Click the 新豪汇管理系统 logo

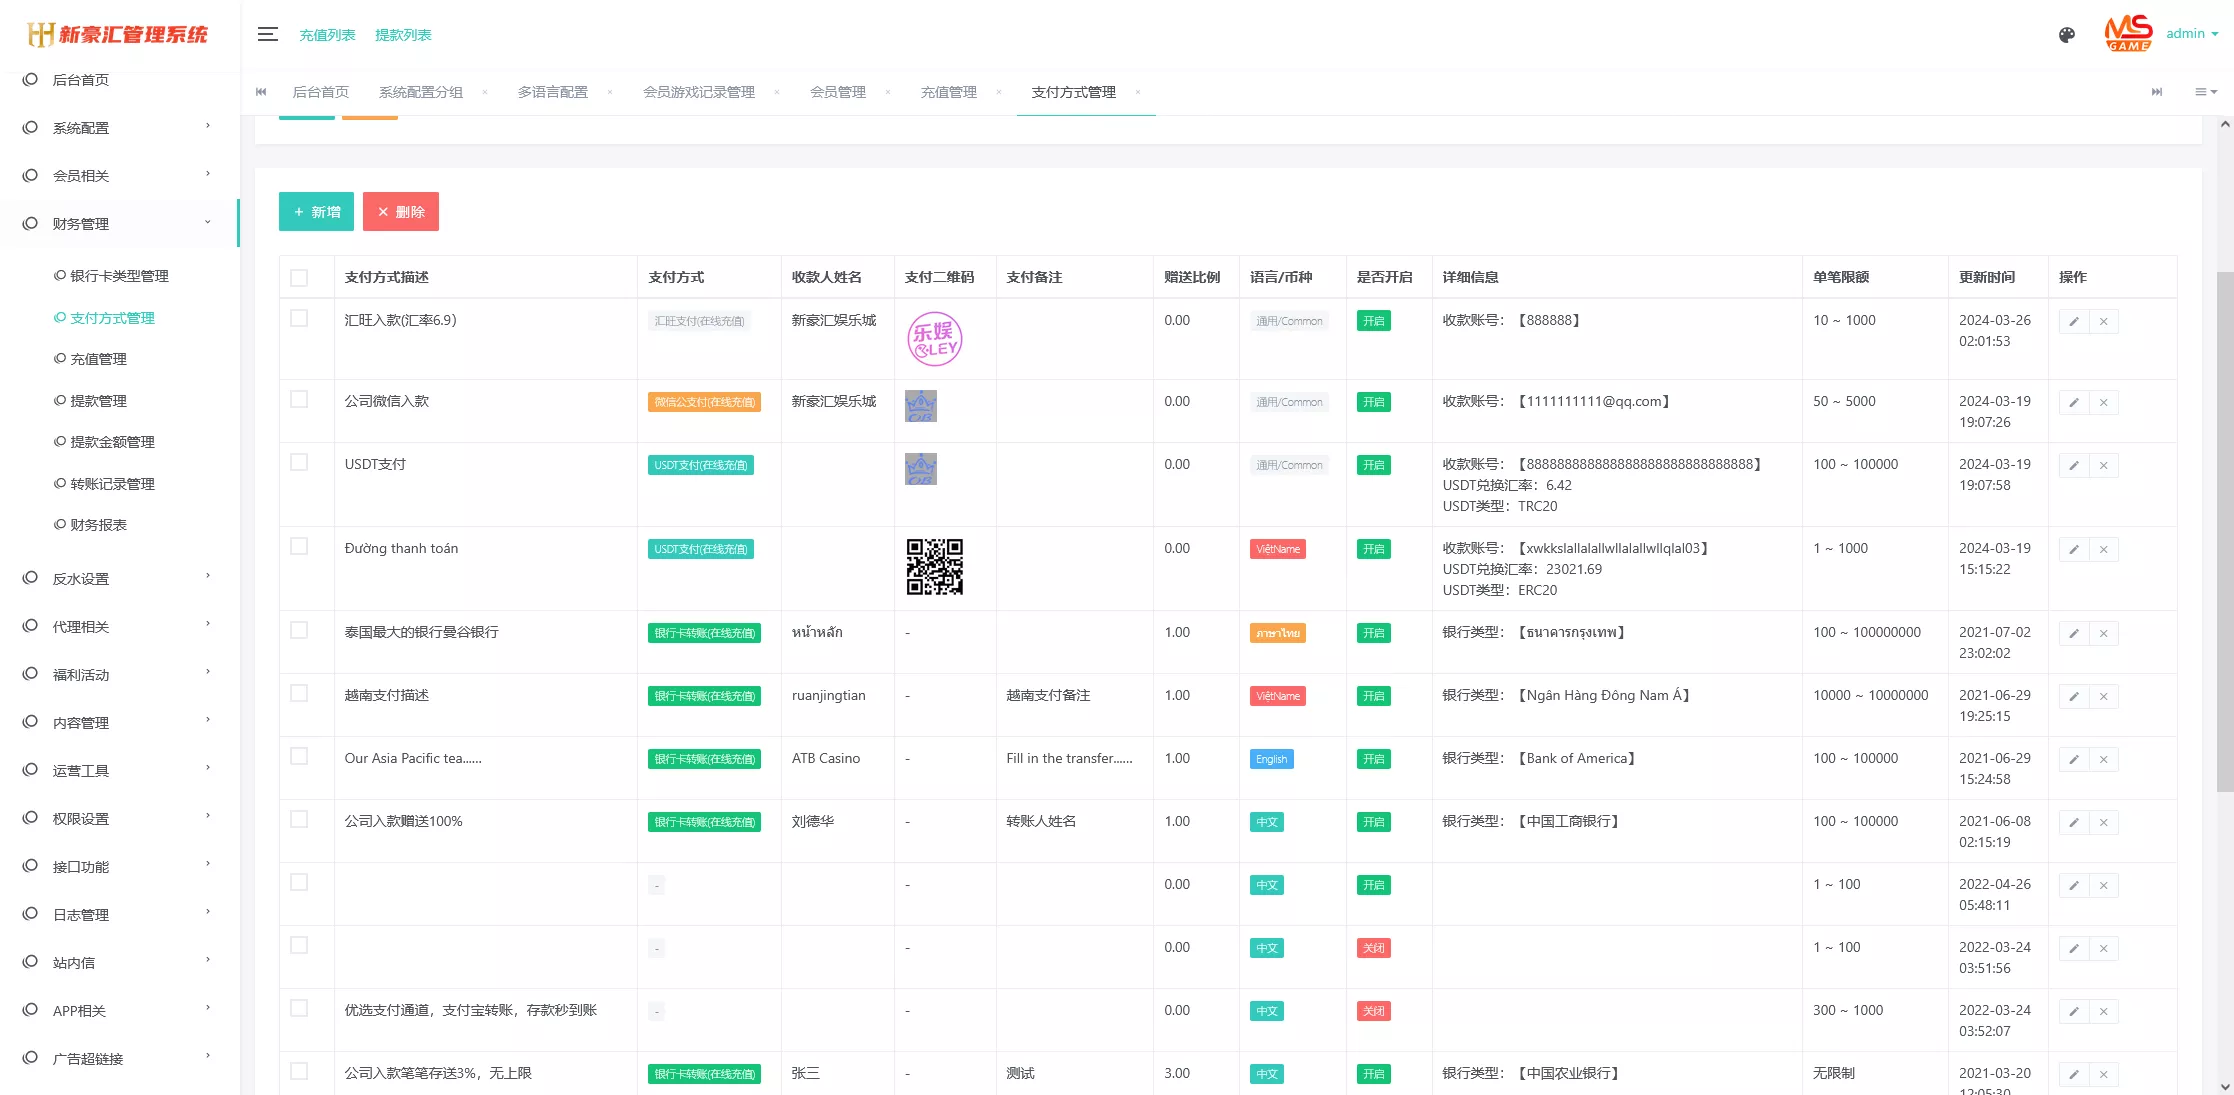click(117, 33)
